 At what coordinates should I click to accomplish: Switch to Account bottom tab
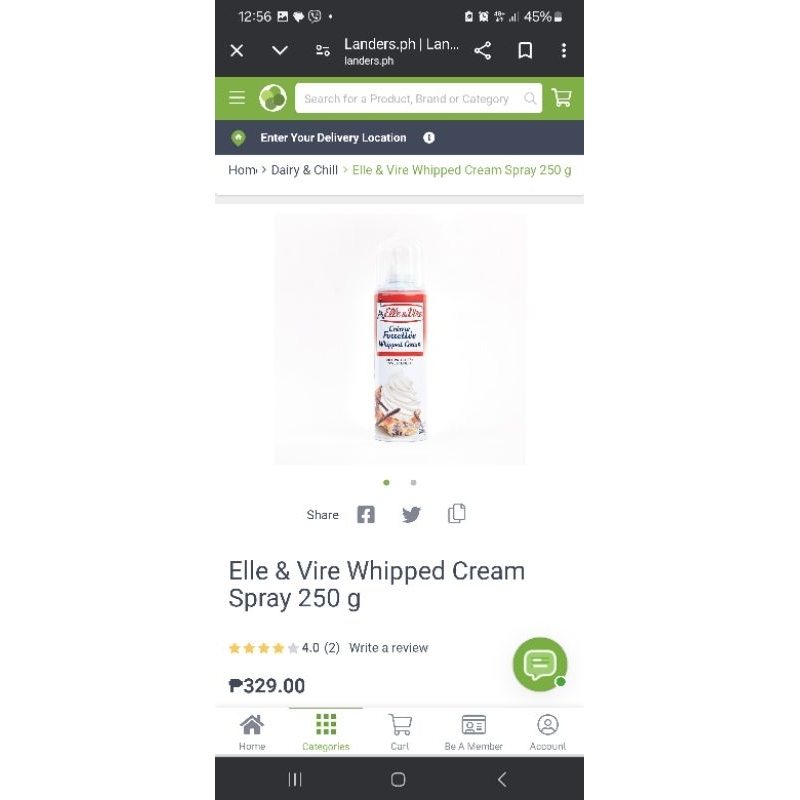[547, 732]
